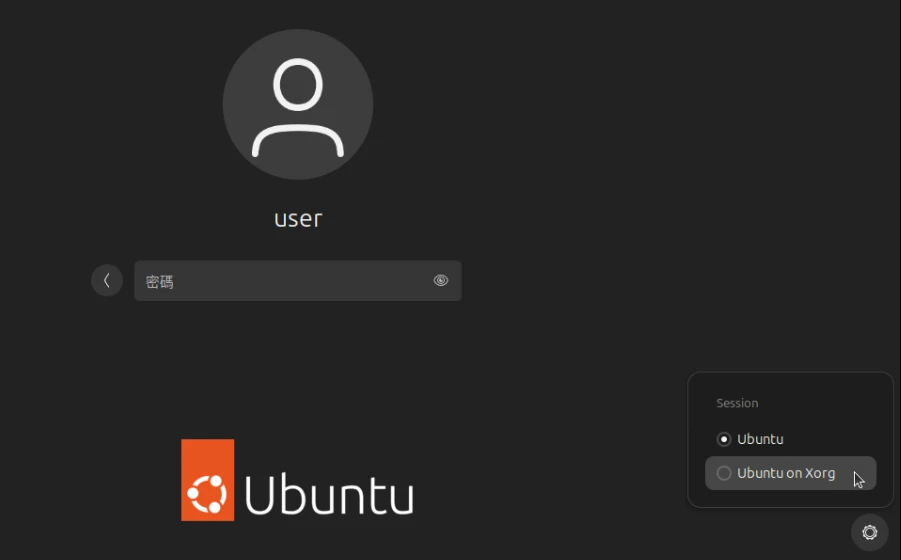This screenshot has width=901, height=560.
Task: Click the session gear icon
Action: (869, 532)
